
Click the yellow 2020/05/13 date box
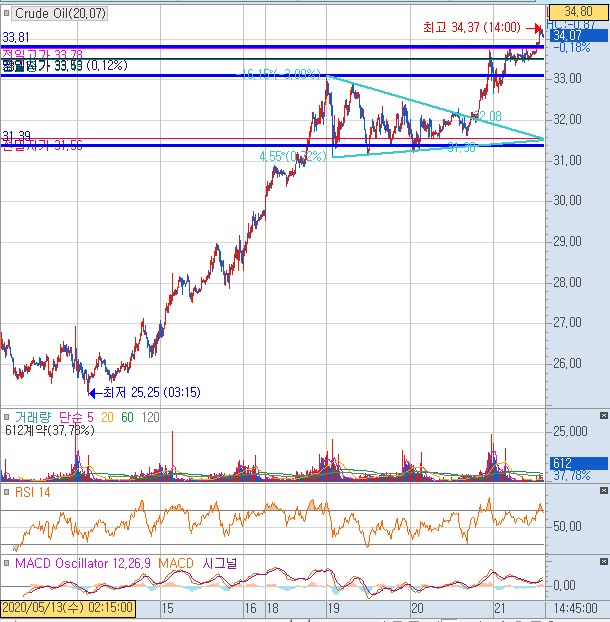pos(68,608)
